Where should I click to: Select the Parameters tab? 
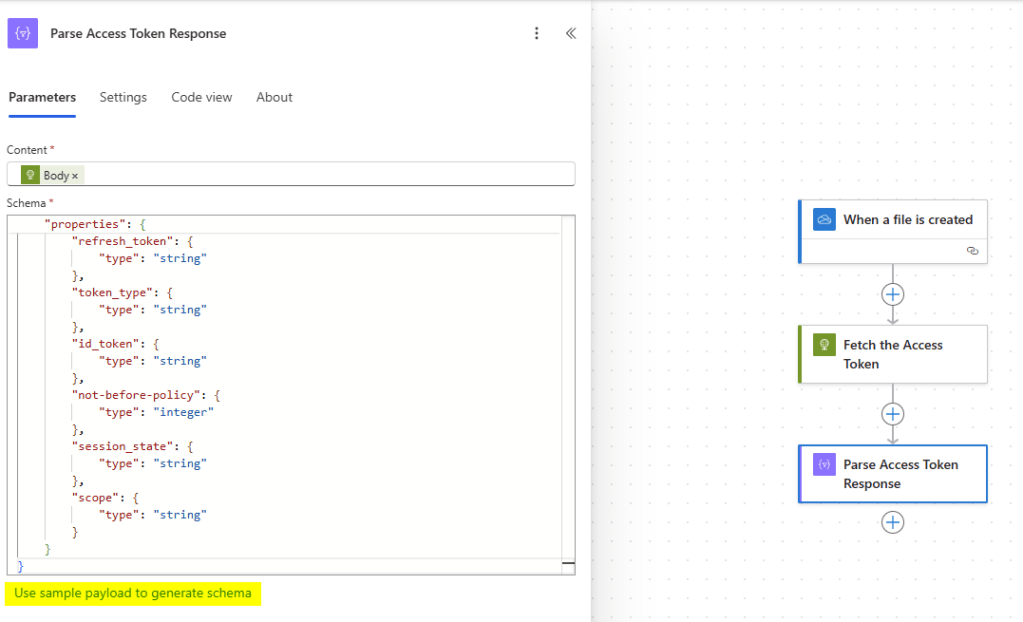(x=42, y=97)
